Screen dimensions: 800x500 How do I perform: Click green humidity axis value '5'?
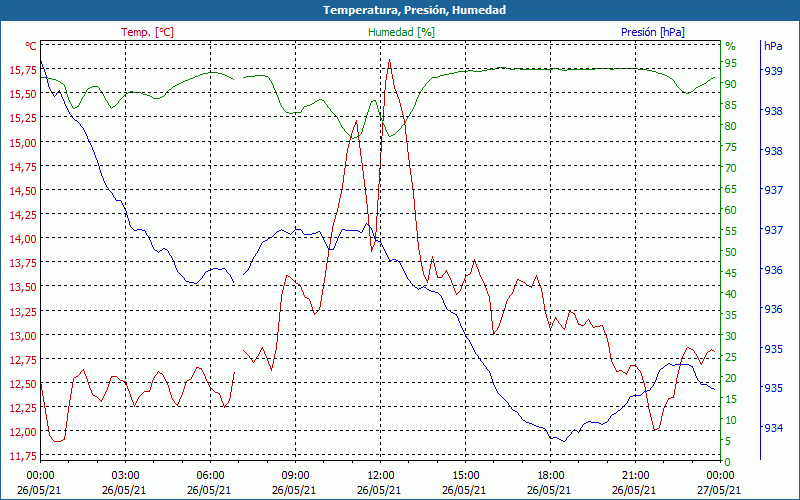tap(728, 441)
